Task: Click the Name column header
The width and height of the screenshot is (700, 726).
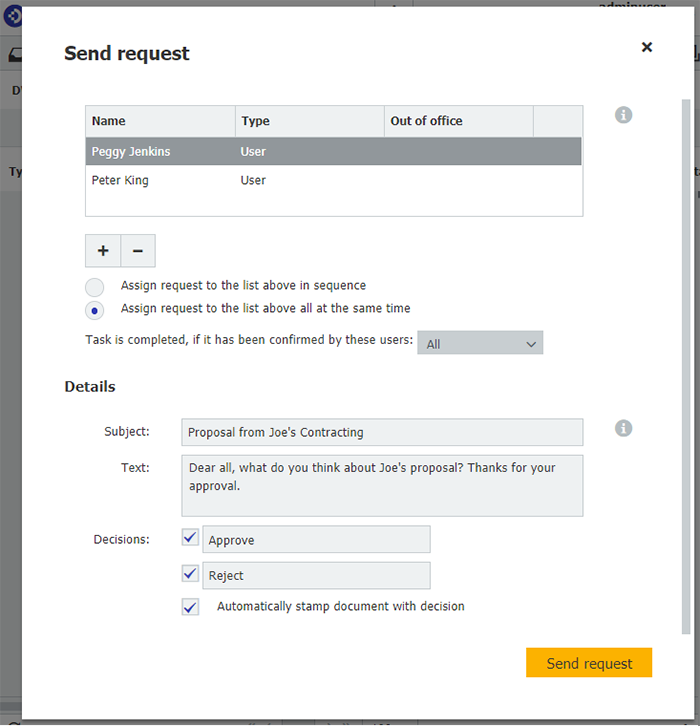Action: point(160,121)
